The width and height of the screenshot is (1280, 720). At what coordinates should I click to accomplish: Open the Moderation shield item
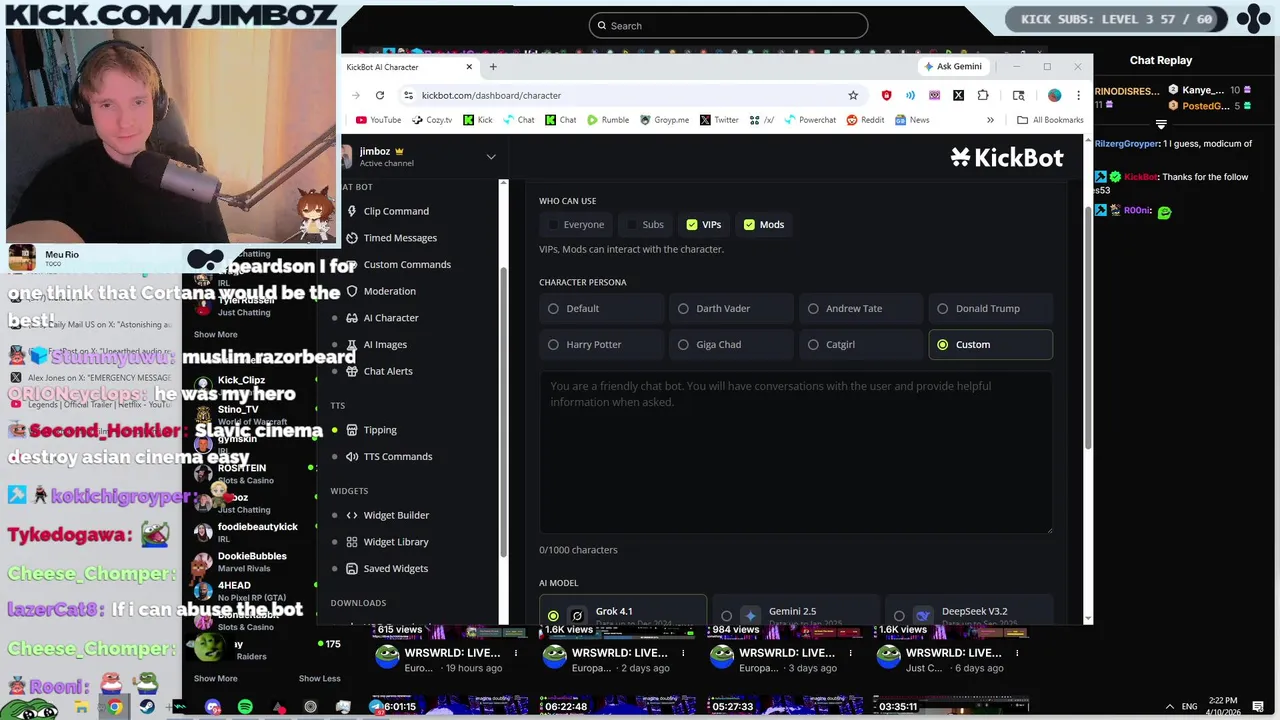pyautogui.click(x=389, y=291)
